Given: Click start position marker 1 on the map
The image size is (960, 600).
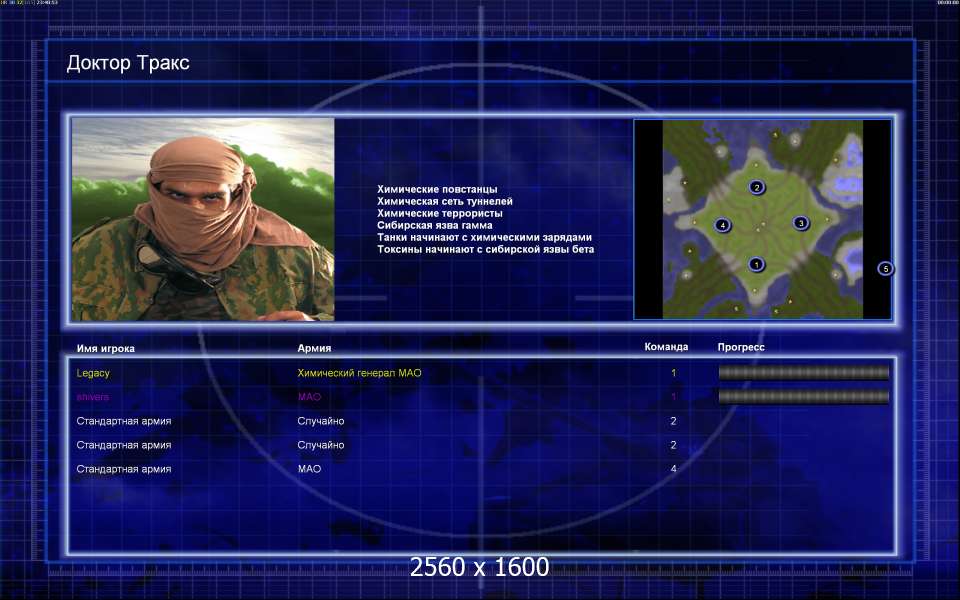Looking at the screenshot, I should [x=756, y=264].
